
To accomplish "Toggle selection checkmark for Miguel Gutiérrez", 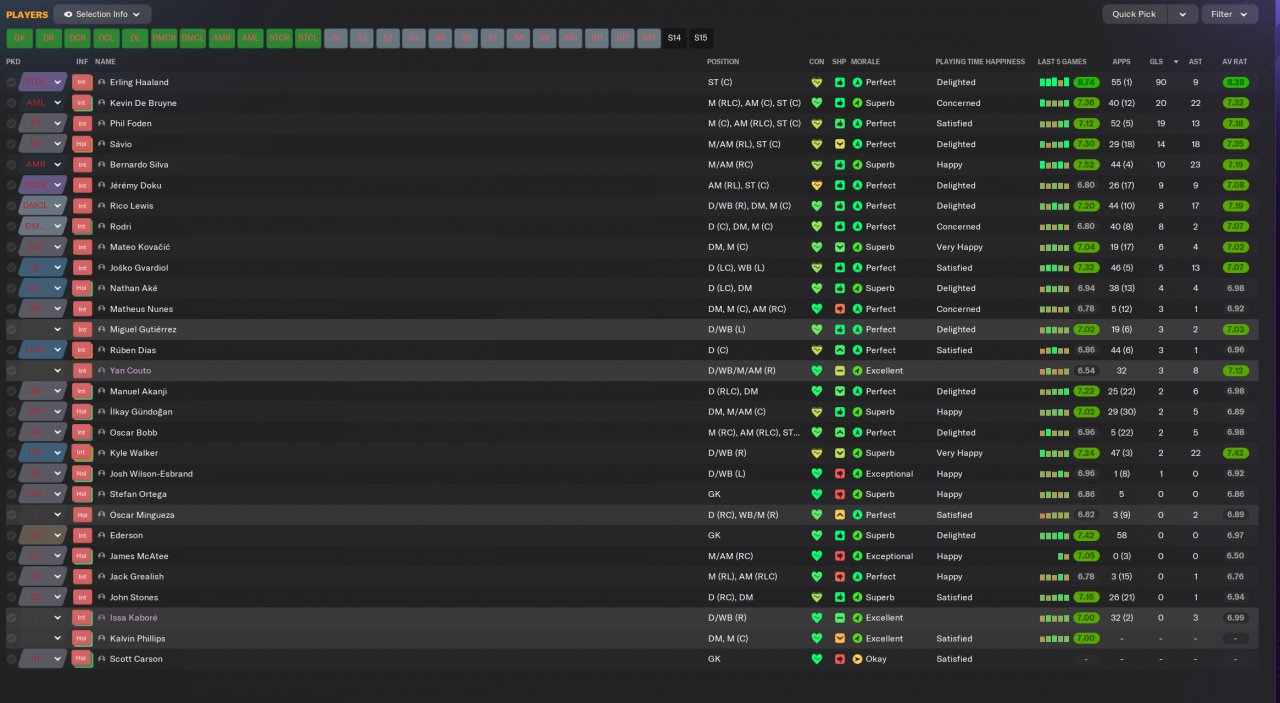I will pyautogui.click(x=12, y=329).
